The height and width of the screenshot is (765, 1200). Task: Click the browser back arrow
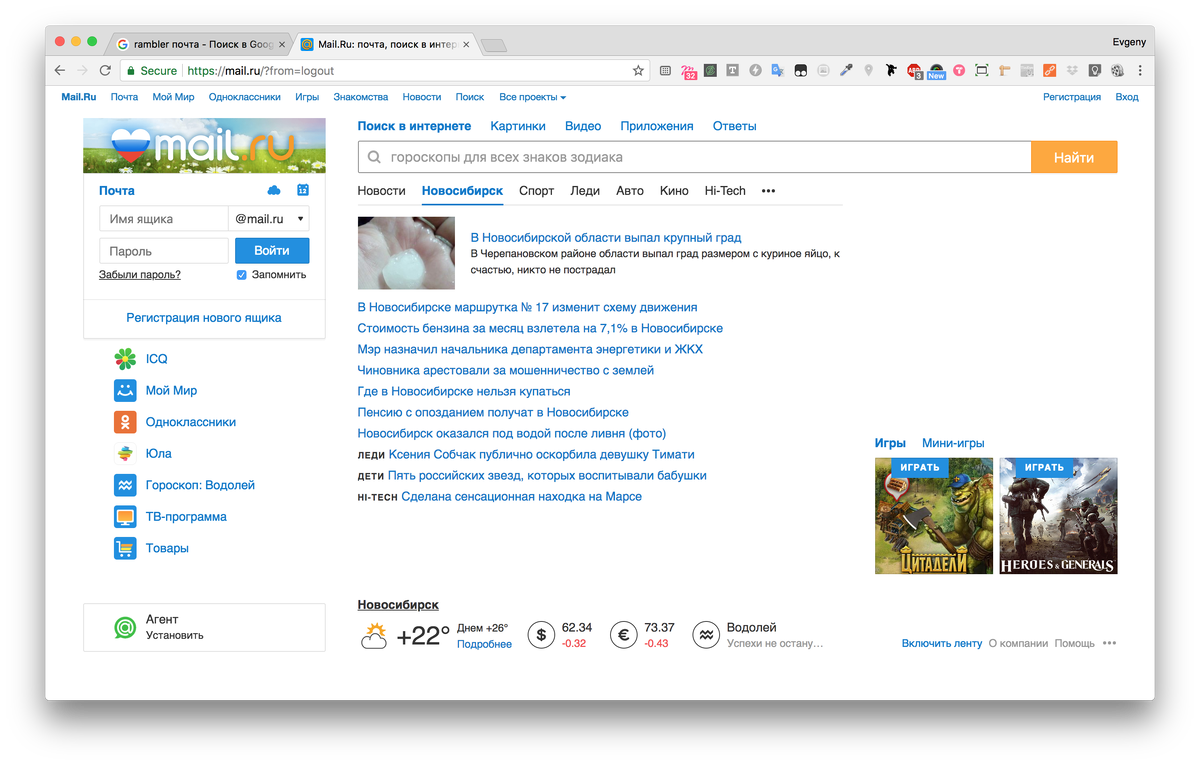click(x=60, y=71)
